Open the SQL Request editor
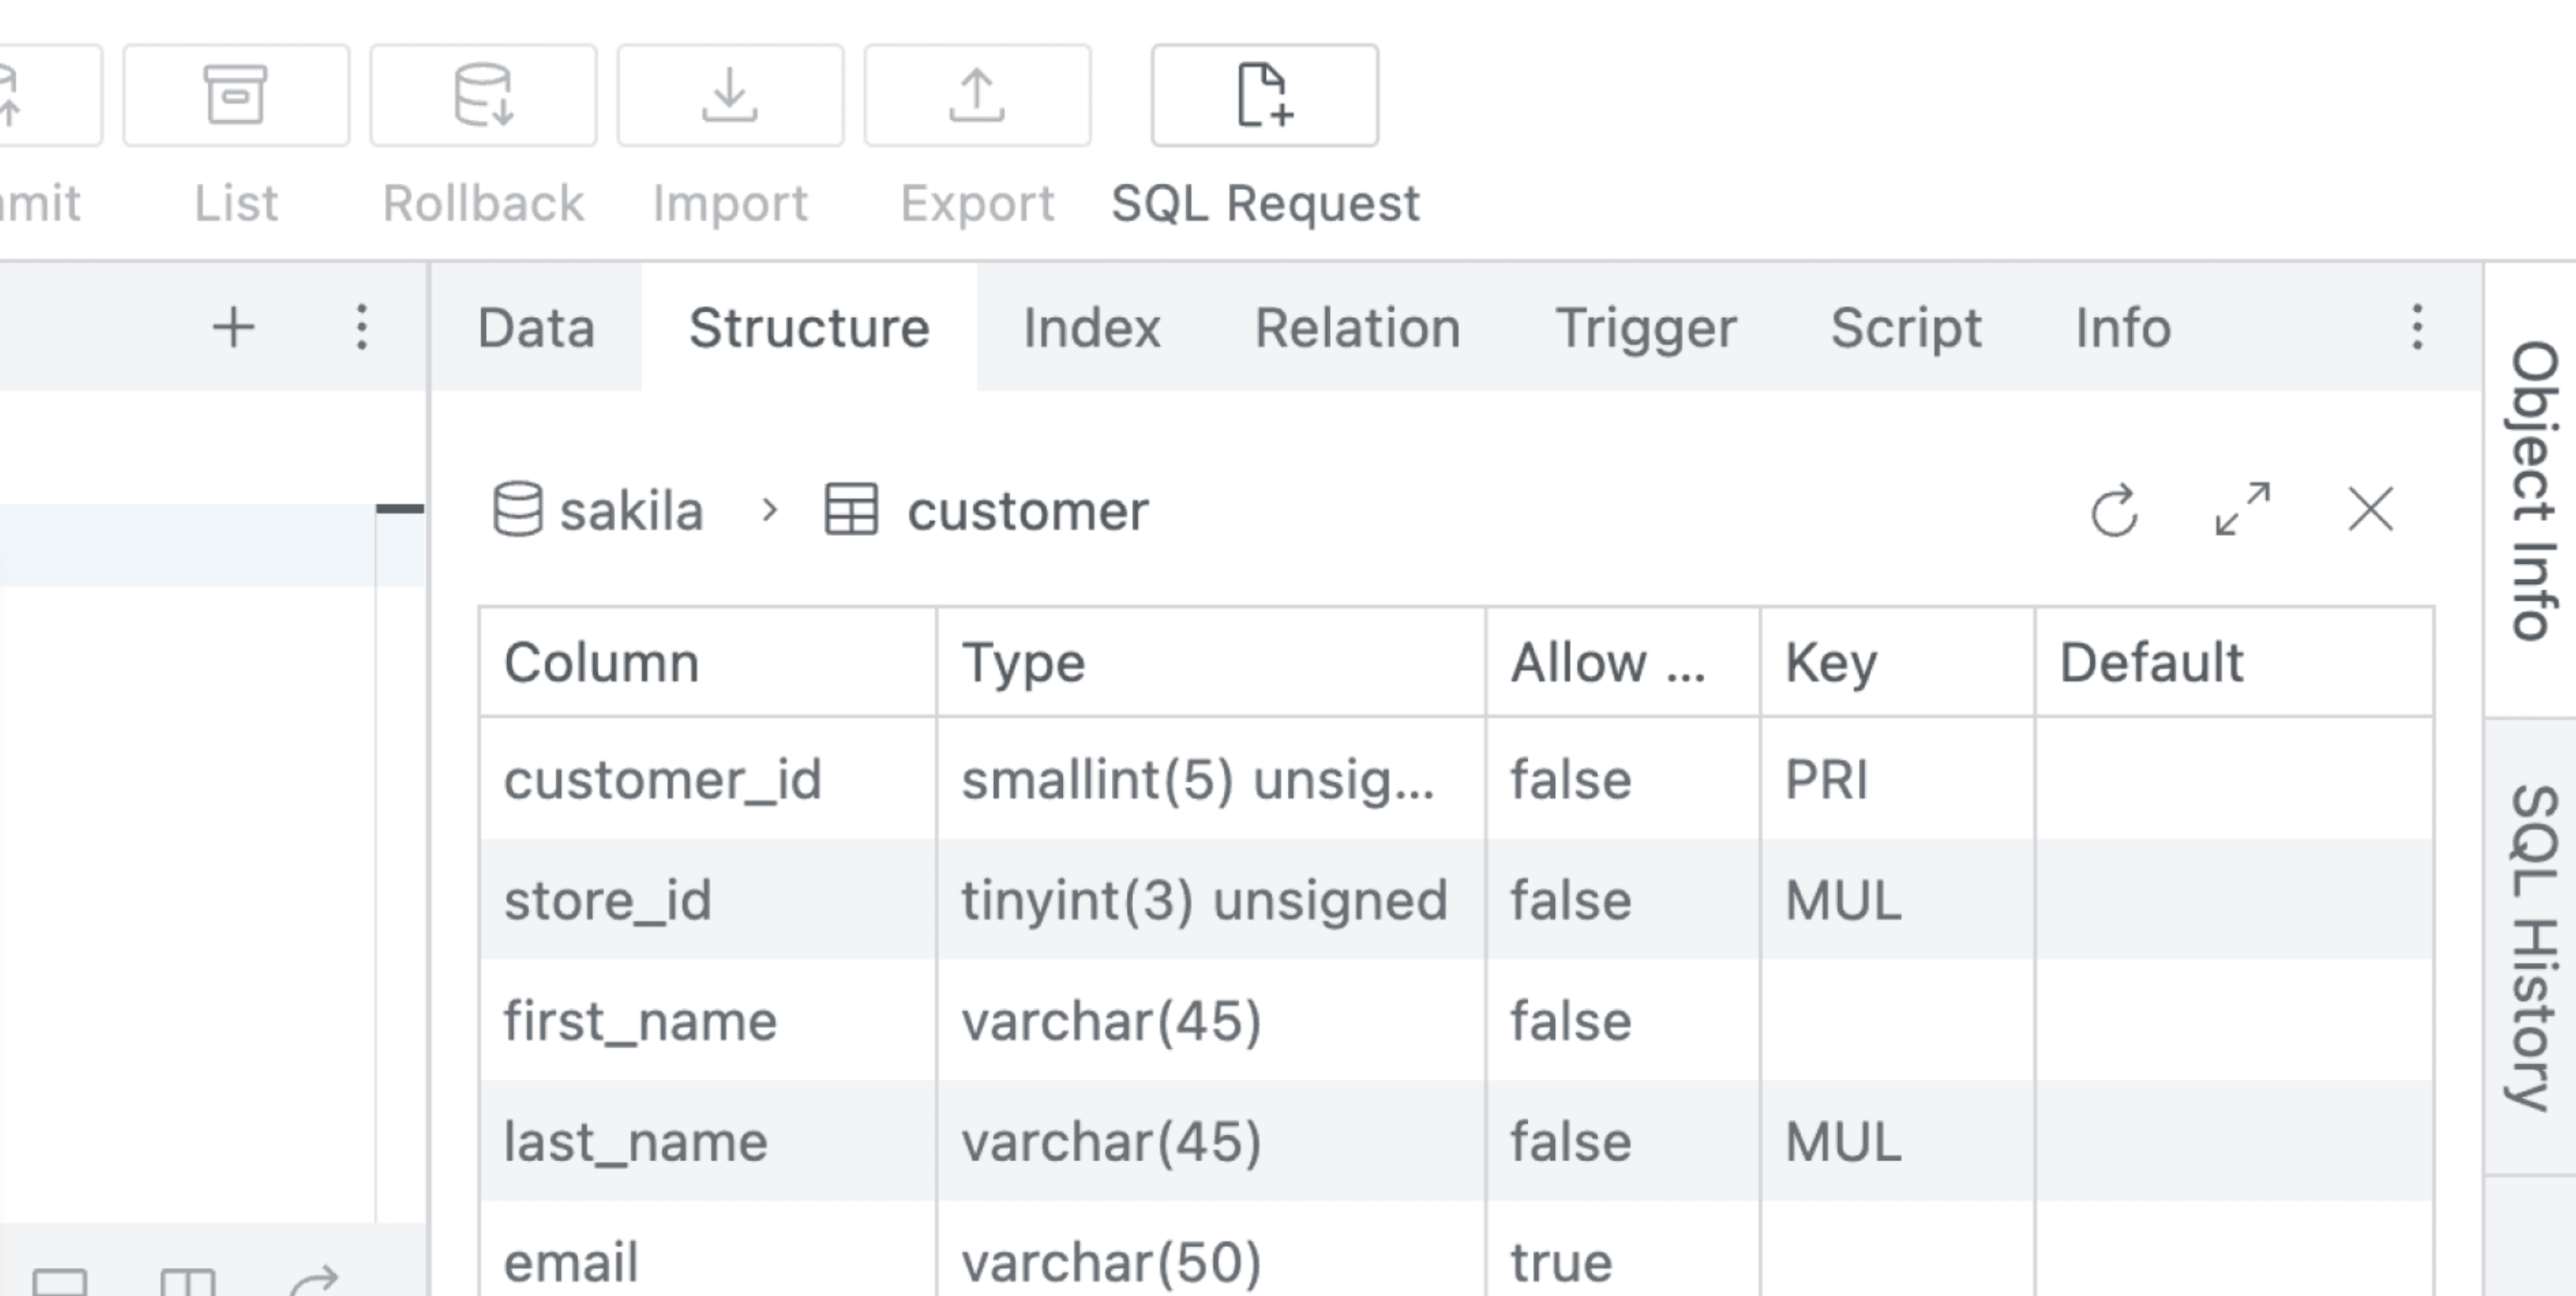The height and width of the screenshot is (1296, 2576). coord(1263,96)
